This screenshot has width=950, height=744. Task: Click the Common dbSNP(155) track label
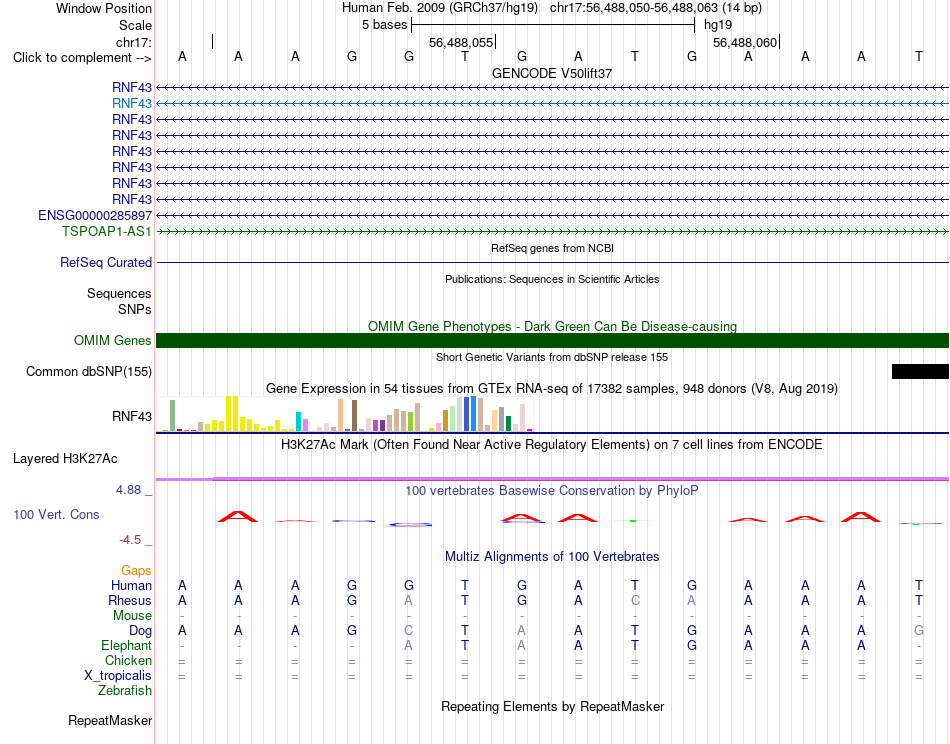89,371
